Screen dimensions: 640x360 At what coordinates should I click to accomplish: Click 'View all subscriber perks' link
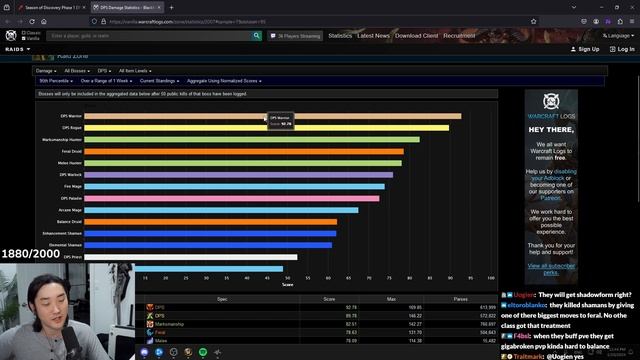pos(551,269)
